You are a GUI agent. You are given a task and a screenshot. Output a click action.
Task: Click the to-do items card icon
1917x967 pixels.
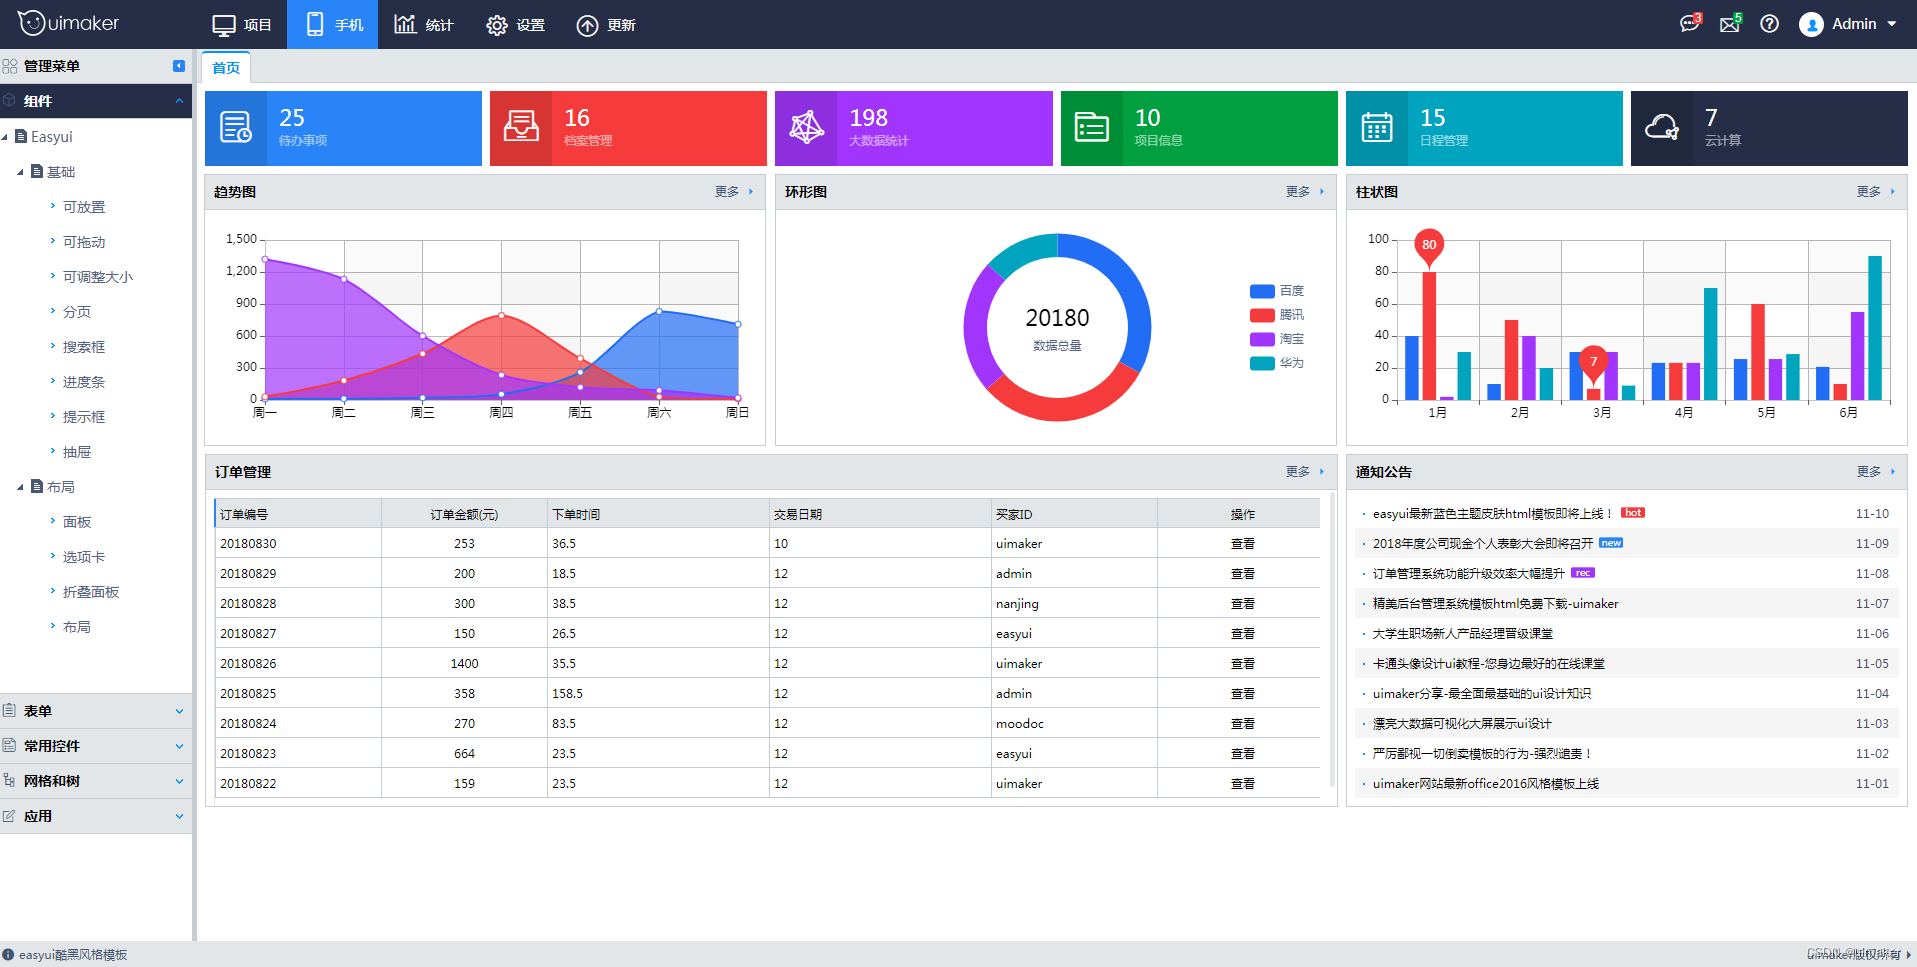(236, 128)
